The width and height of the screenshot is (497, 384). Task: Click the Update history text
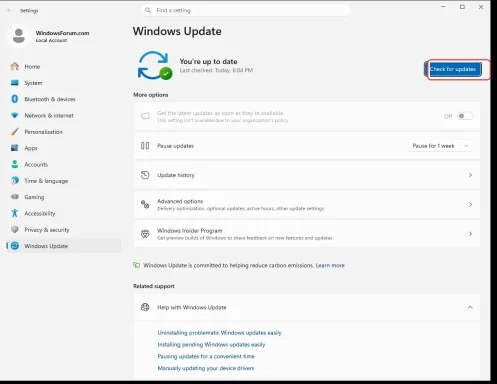pos(176,175)
